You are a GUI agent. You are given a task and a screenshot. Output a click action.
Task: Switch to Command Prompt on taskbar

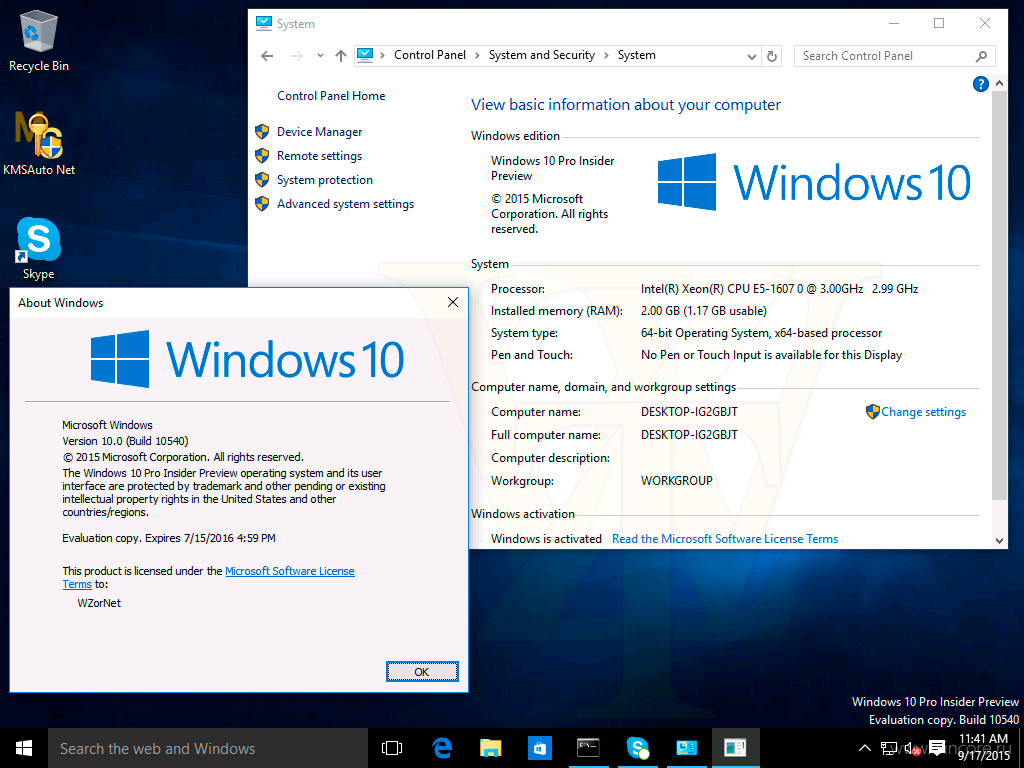(588, 748)
